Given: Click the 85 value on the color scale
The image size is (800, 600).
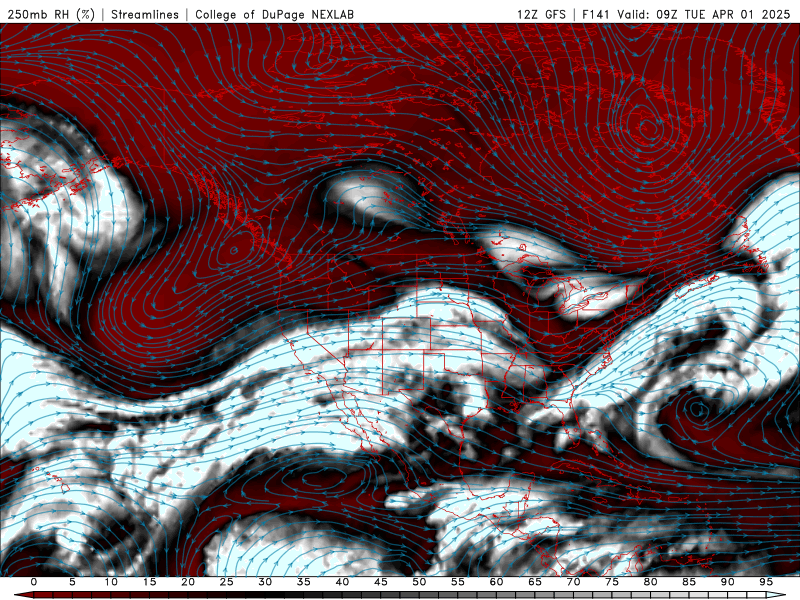Looking at the screenshot, I should point(689,582).
